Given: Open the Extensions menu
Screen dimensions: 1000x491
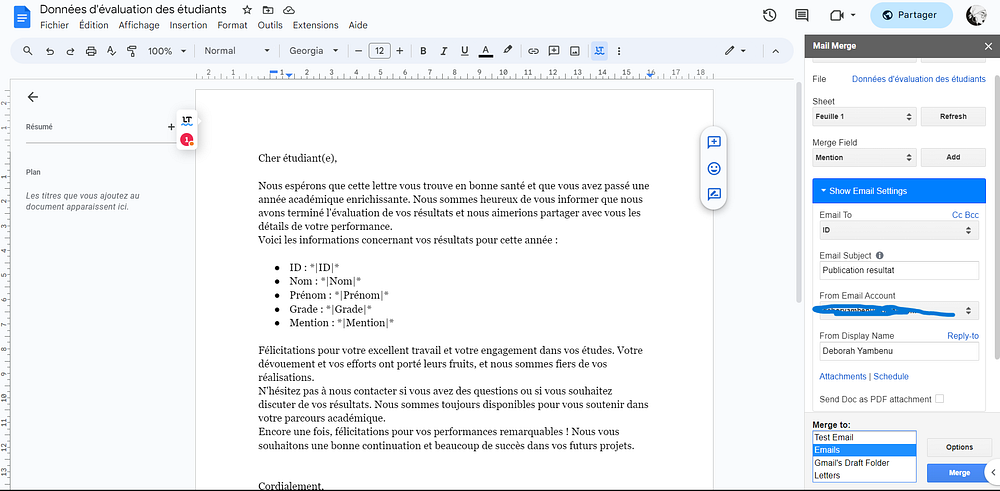Looking at the screenshot, I should [x=315, y=25].
